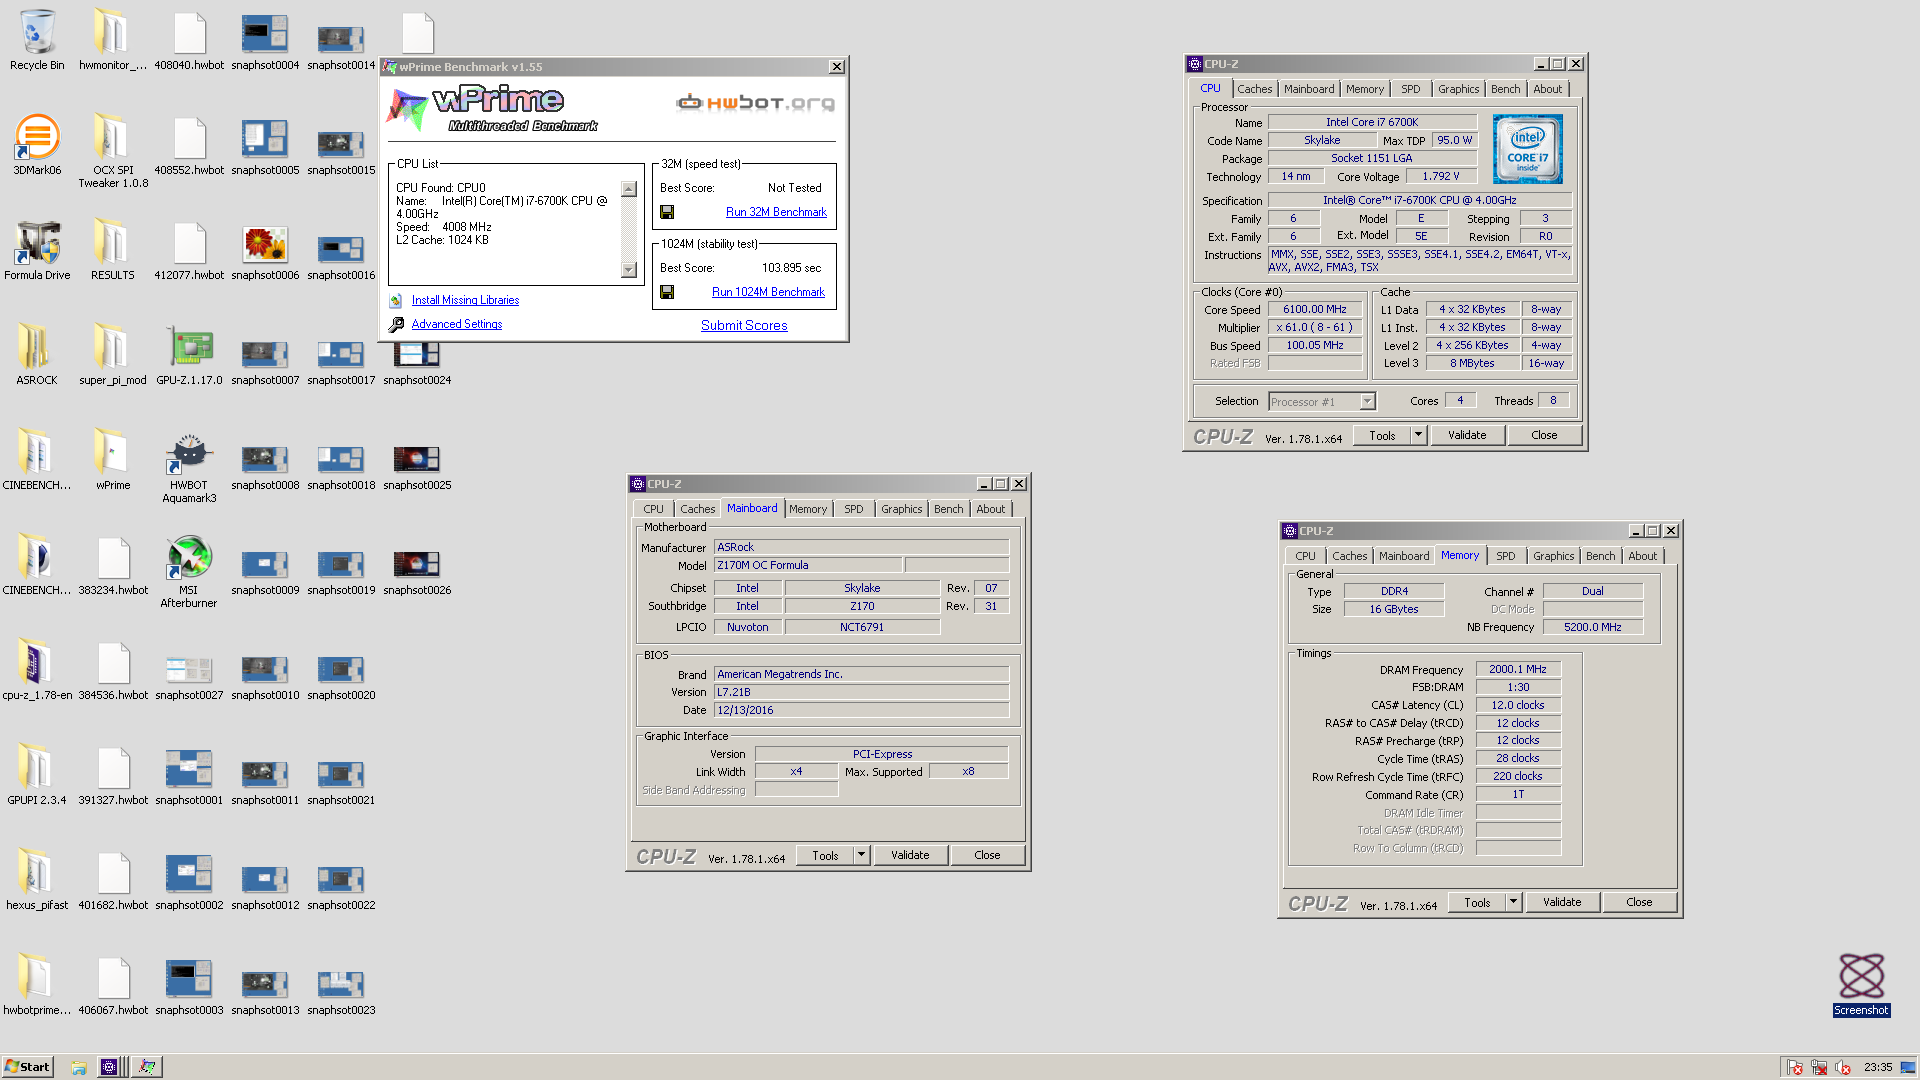Click the wPrime taskbar icon
1920x1080 pixels.
[x=147, y=1067]
